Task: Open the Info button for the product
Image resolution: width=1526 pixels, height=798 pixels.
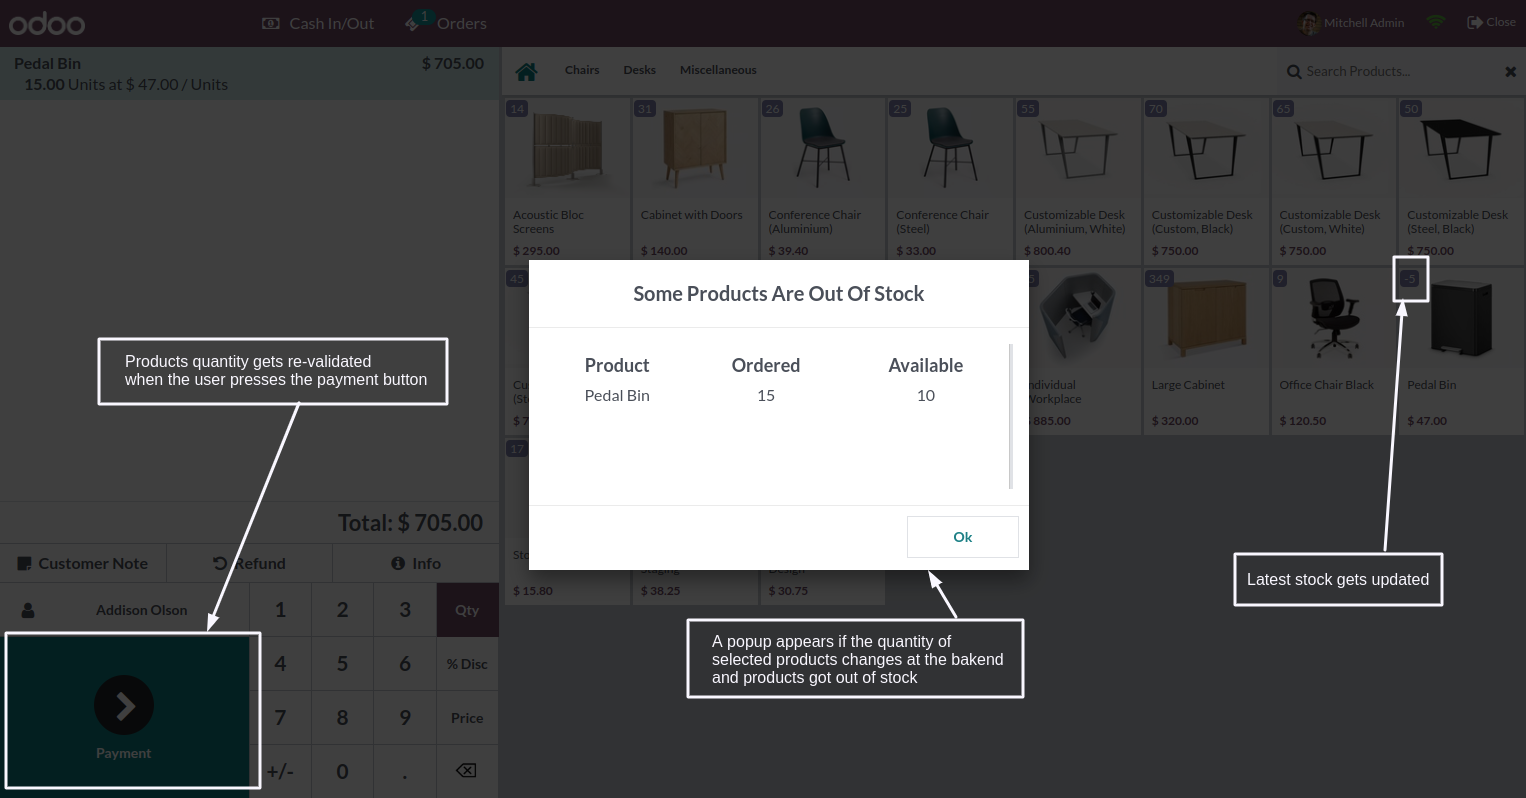Action: point(416,564)
